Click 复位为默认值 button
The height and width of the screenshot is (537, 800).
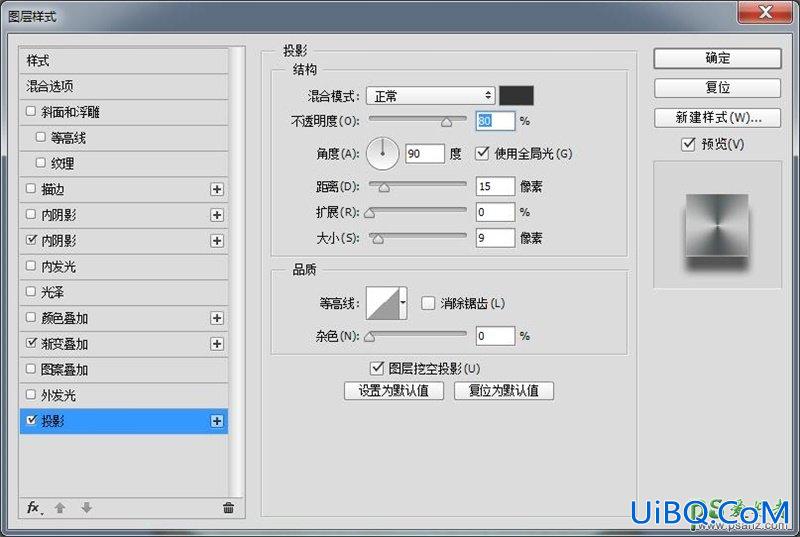click(x=504, y=391)
